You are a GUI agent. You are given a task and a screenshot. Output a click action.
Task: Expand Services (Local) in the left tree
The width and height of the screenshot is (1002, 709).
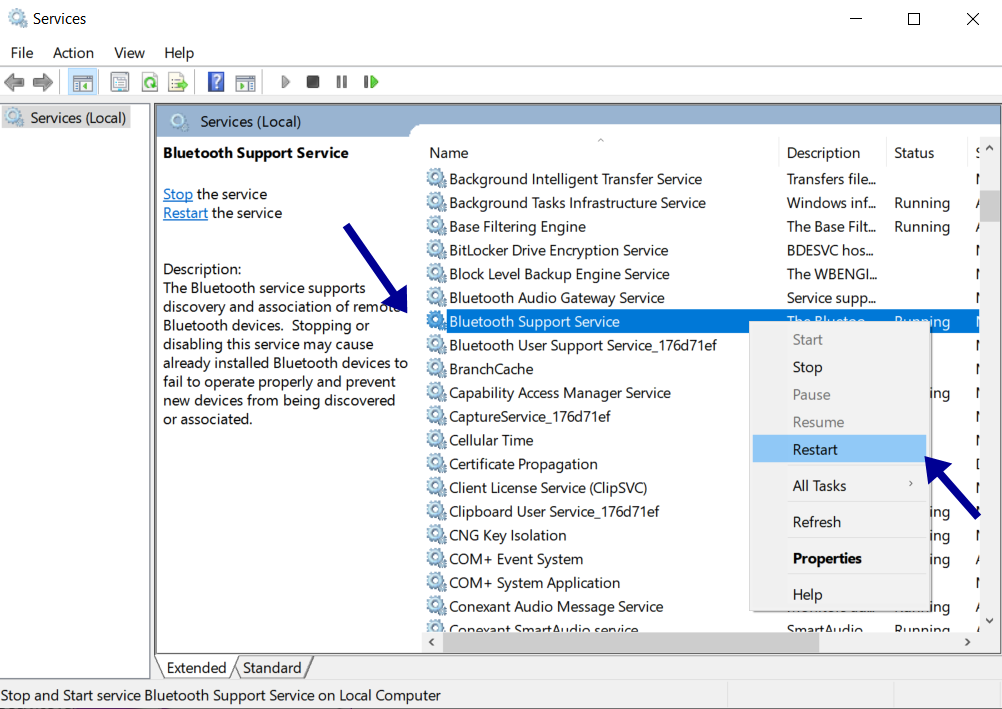(75, 117)
